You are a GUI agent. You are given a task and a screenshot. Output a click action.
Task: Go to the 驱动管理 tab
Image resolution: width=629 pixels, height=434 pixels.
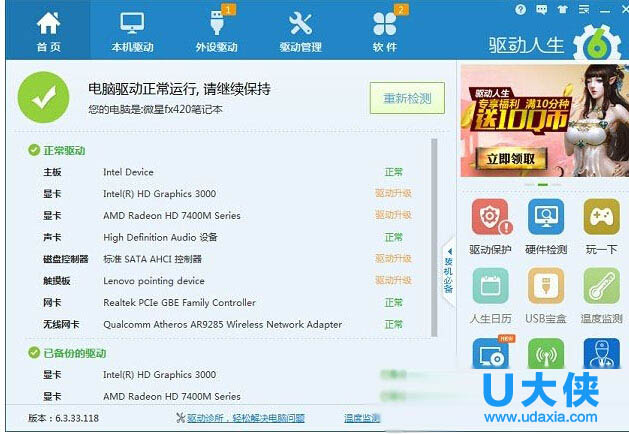click(300, 30)
